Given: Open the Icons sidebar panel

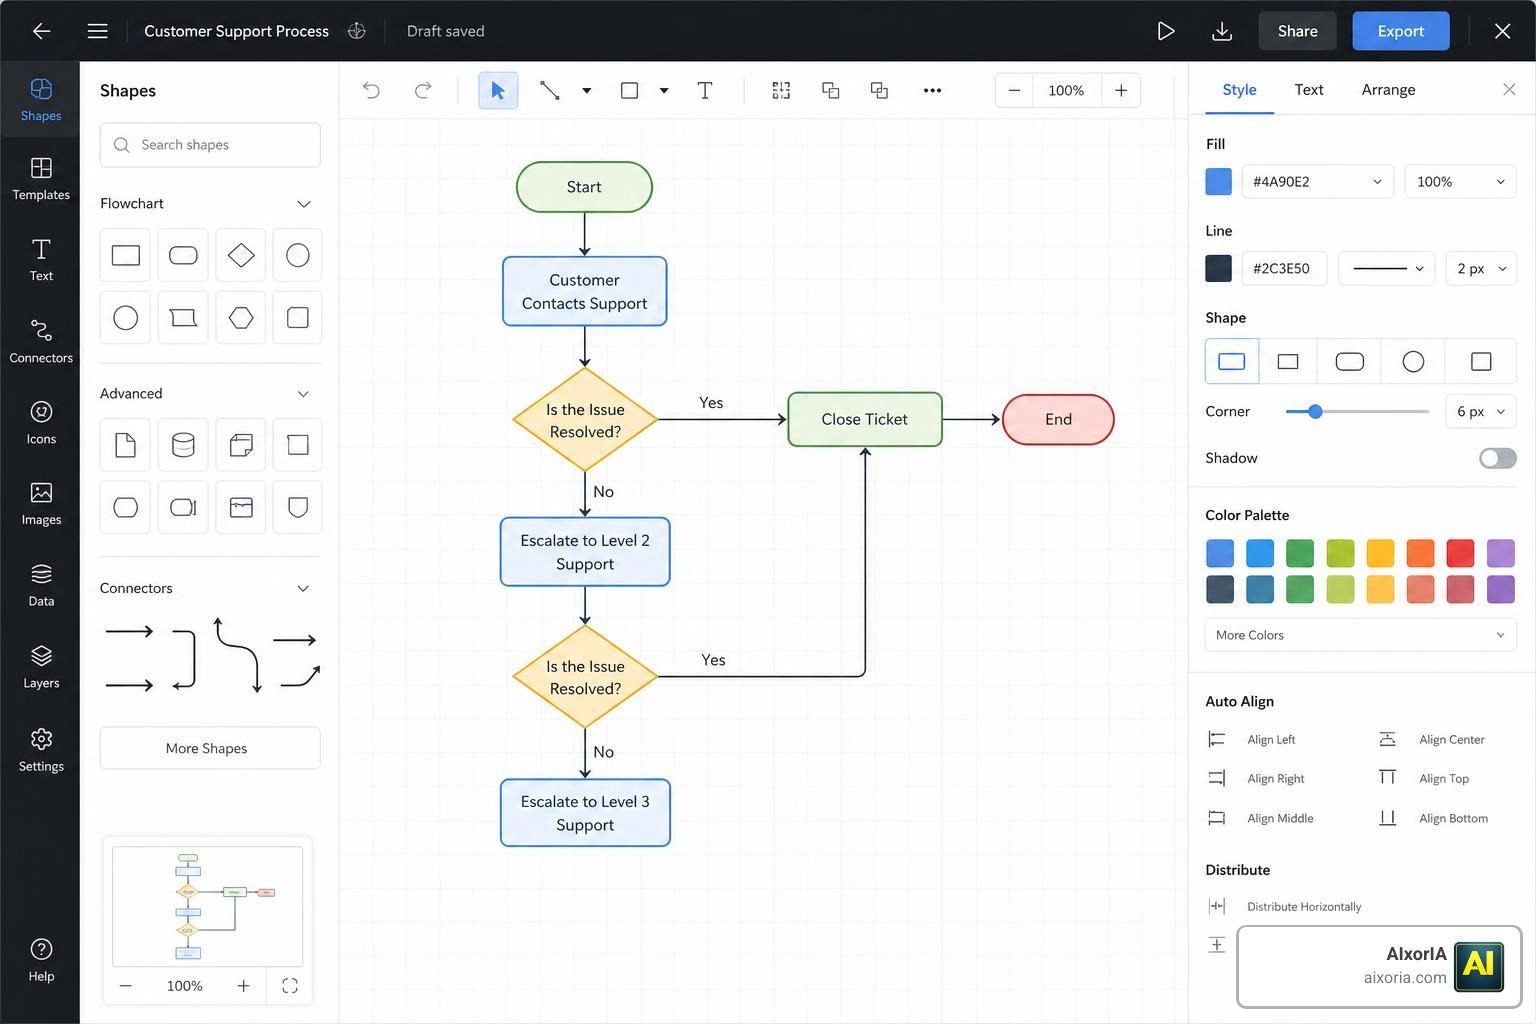Looking at the screenshot, I should [x=40, y=423].
